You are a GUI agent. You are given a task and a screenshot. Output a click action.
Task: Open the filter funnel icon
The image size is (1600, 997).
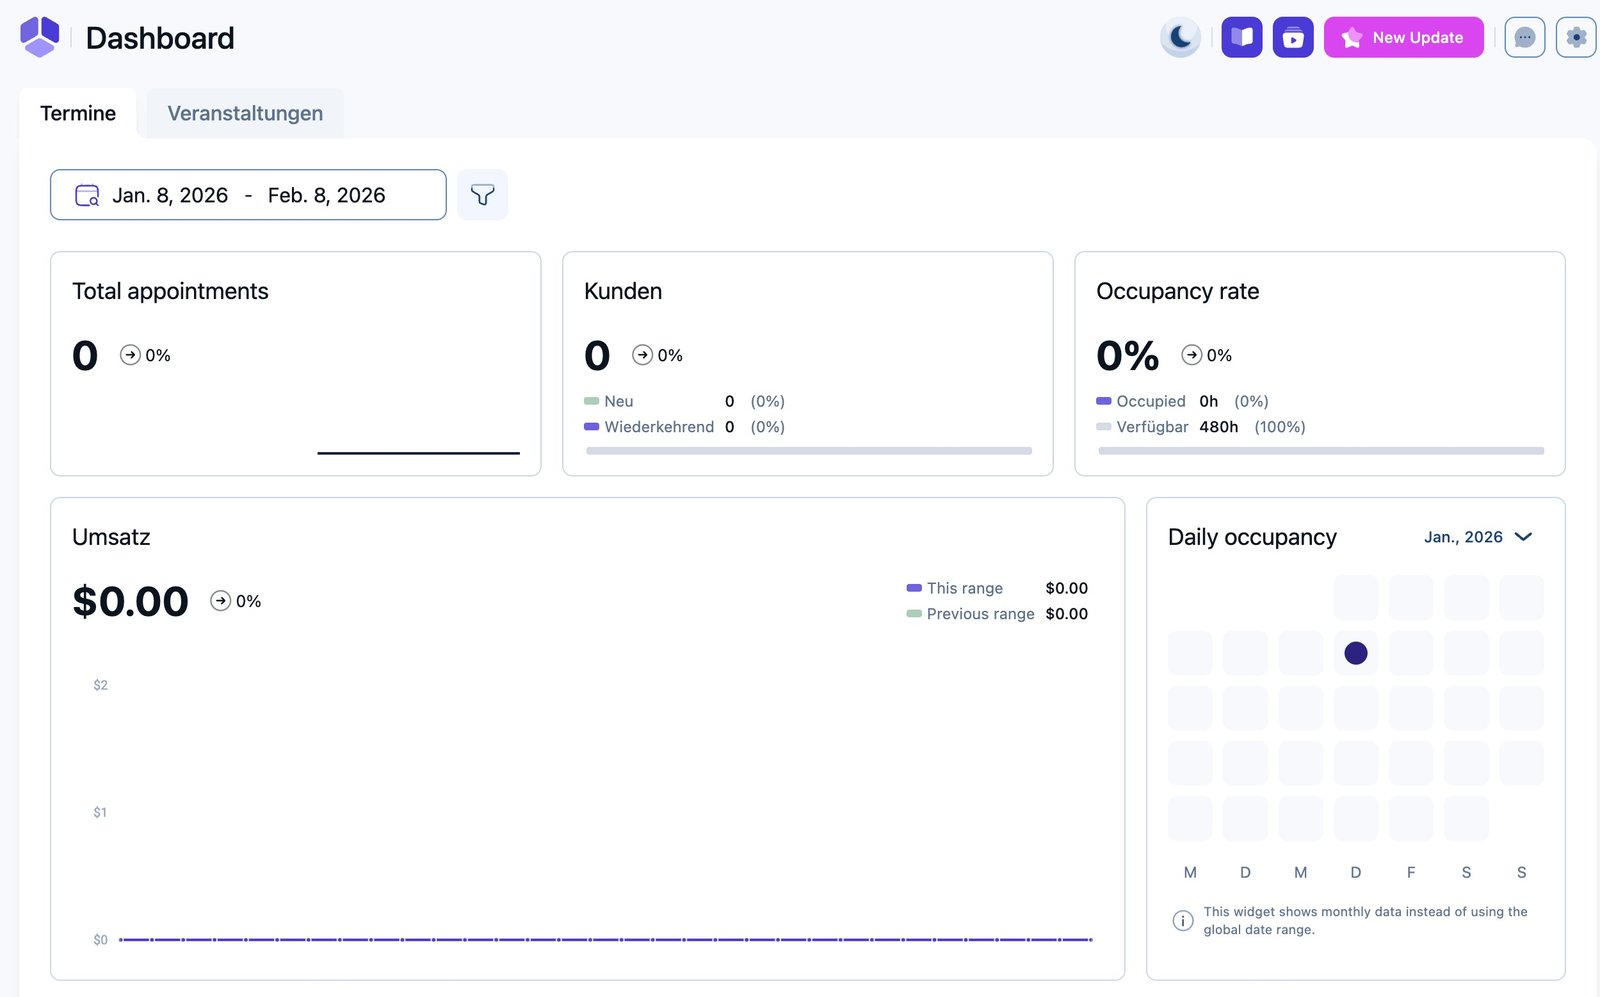click(x=482, y=195)
